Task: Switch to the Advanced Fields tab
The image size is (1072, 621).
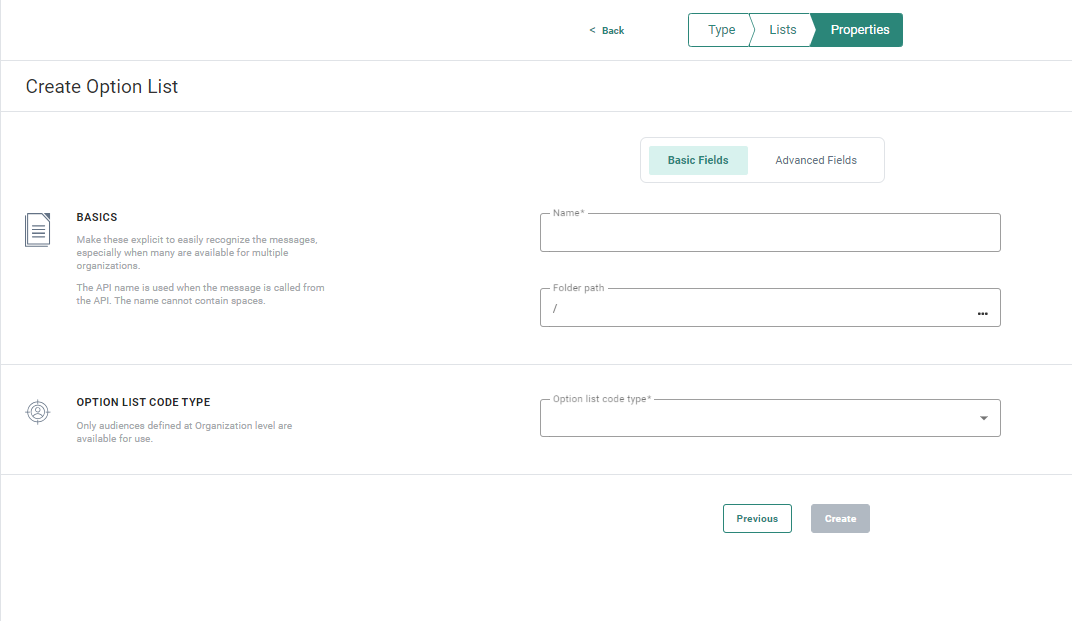Action: pos(815,160)
